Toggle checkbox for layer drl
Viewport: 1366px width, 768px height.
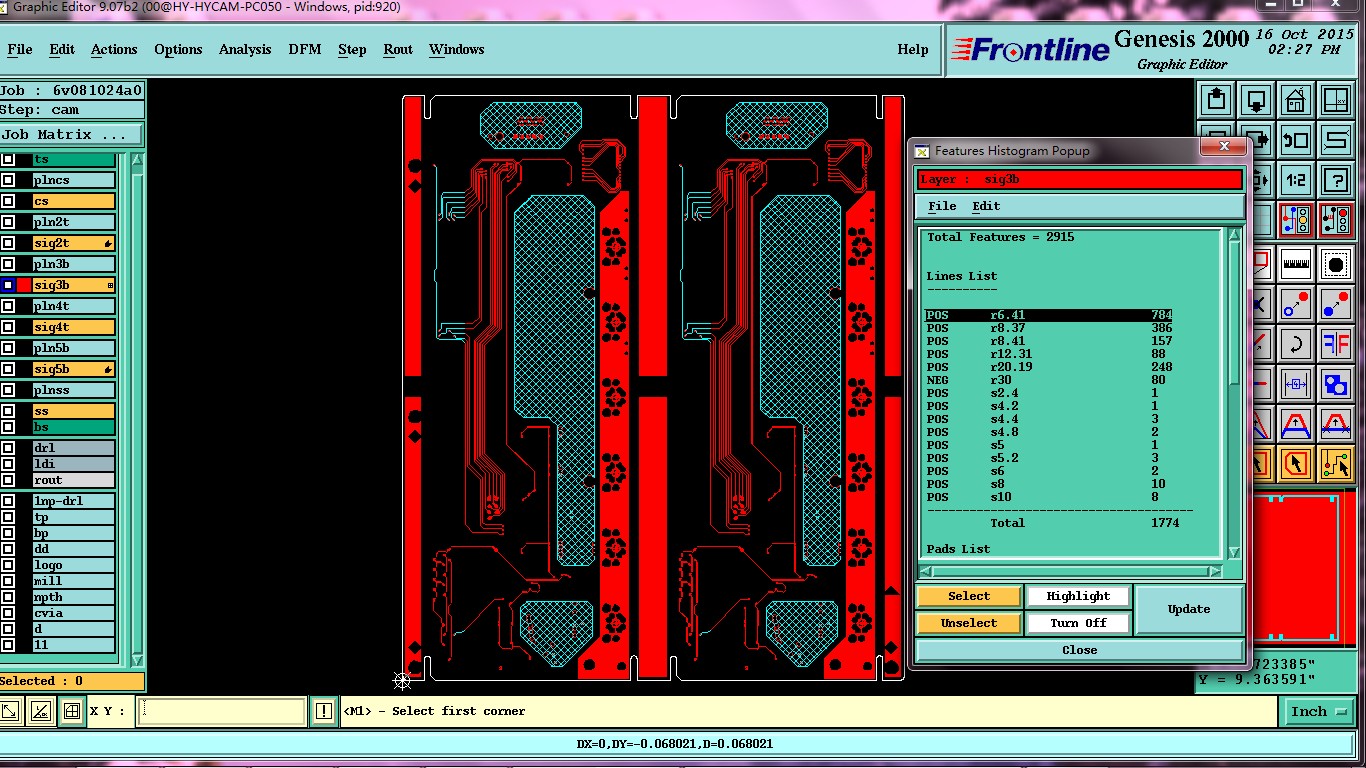click(8, 448)
